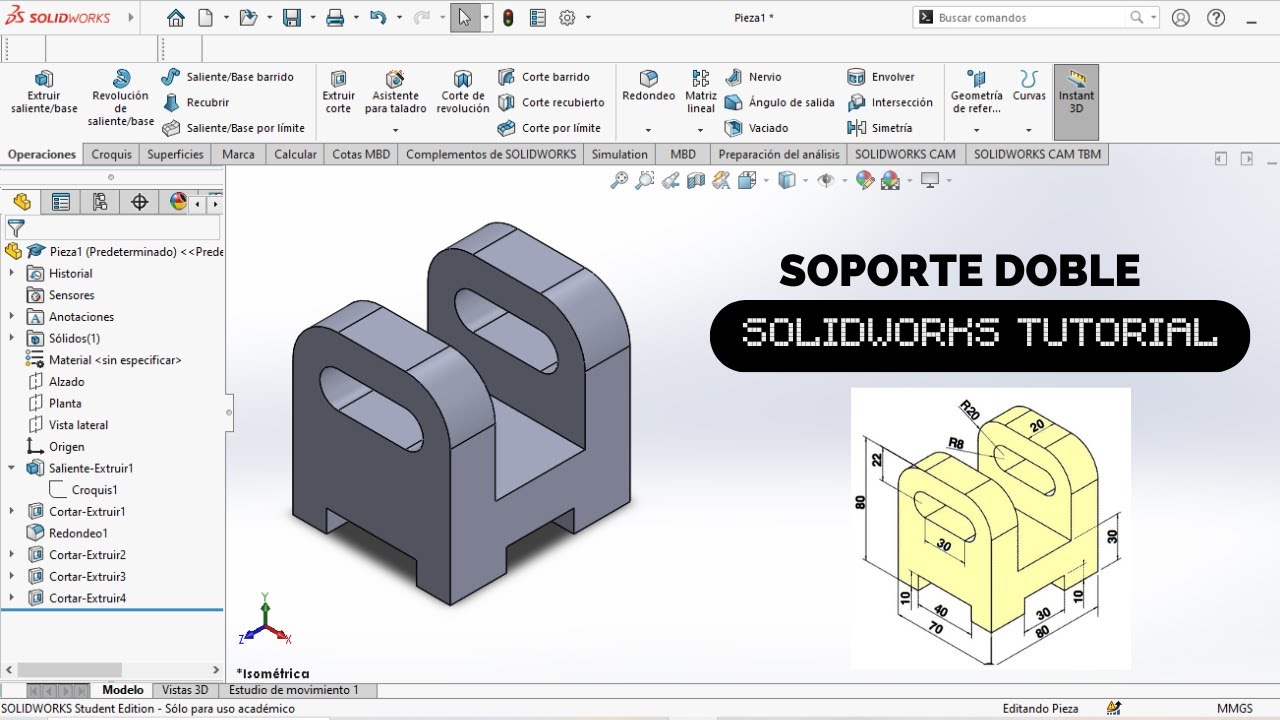Choose Corte recubierto

(x=551, y=102)
